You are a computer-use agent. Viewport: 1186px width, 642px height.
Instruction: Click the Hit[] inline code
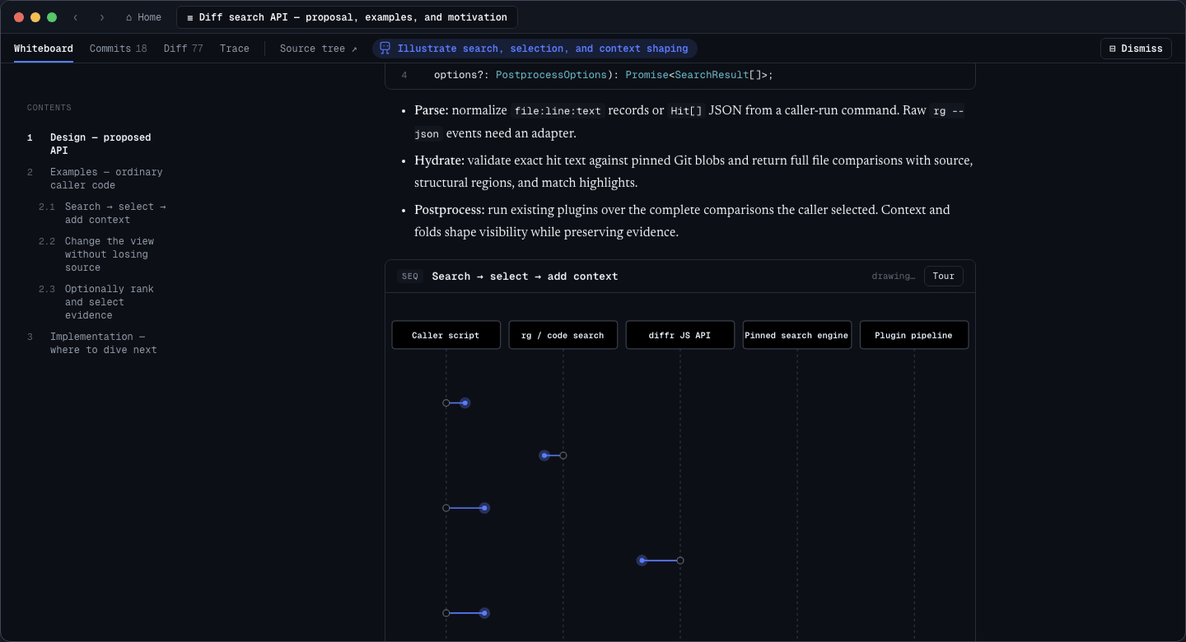[x=686, y=111]
